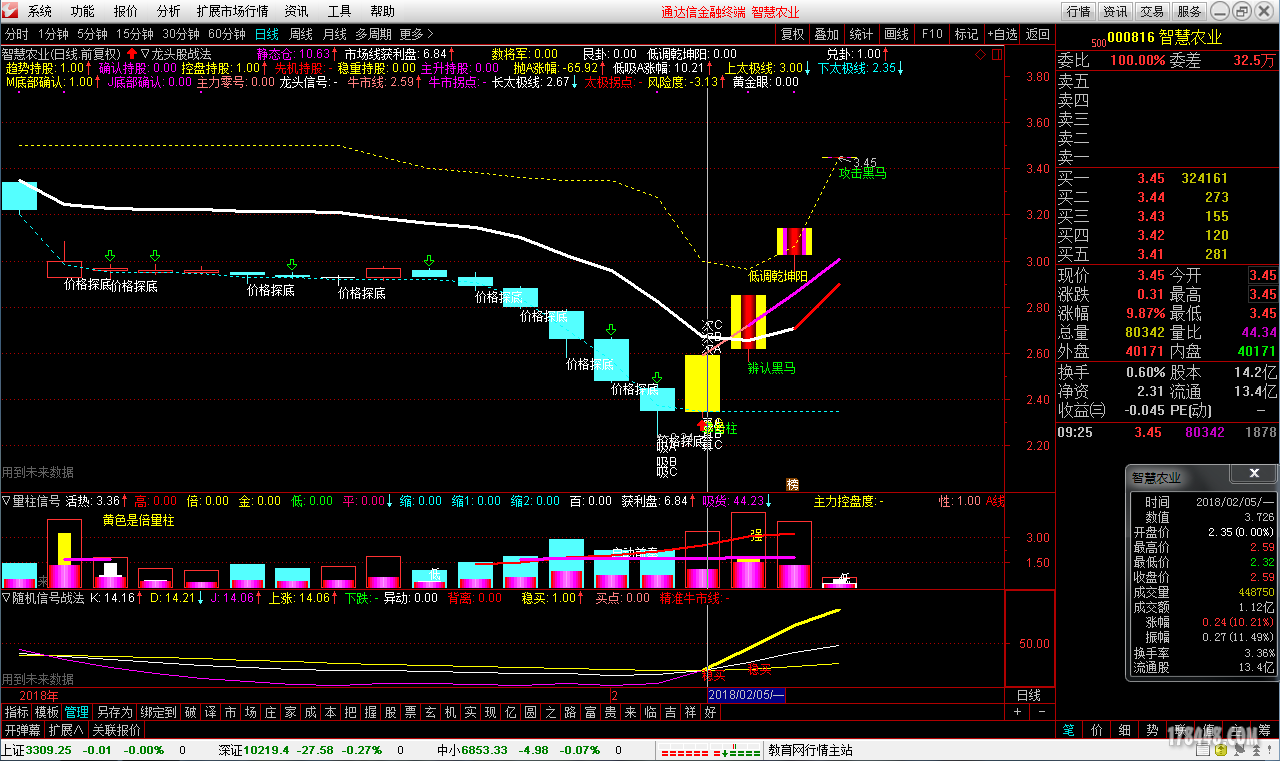1280x761 pixels.
Task: Select the 管理 tab at bottom
Action: click(76, 712)
